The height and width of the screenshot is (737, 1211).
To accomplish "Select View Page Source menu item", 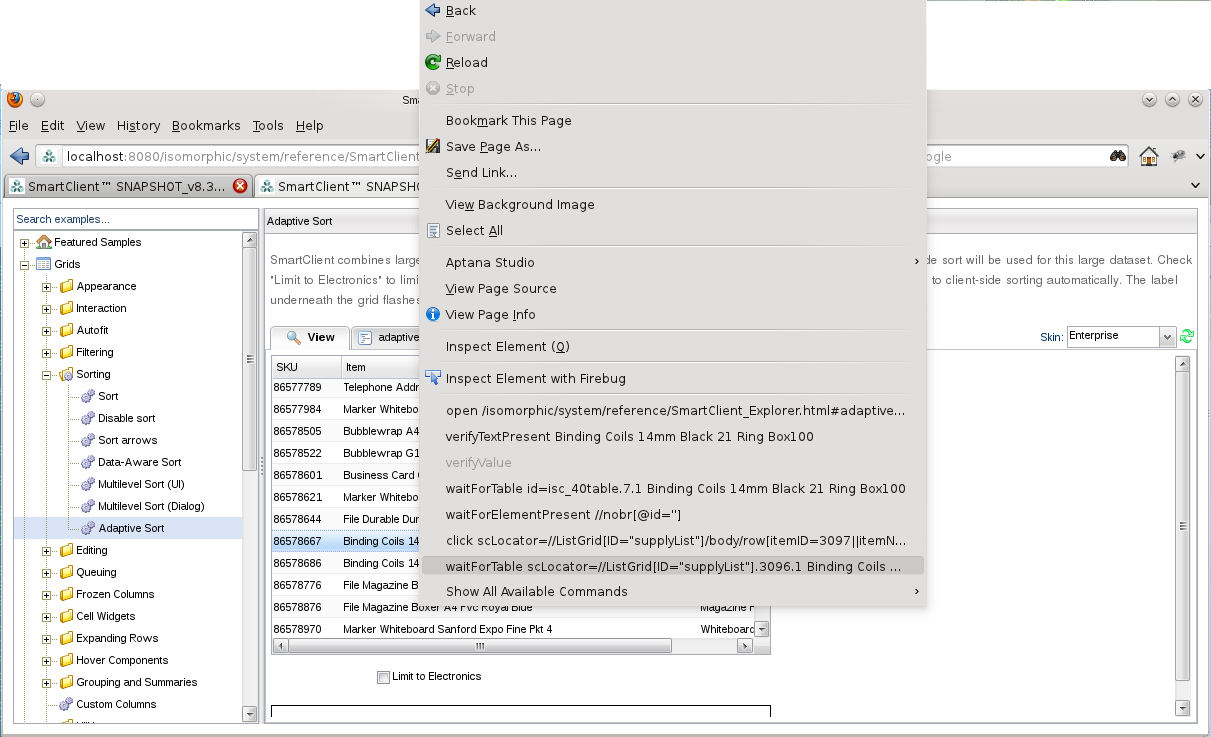I will tap(501, 288).
